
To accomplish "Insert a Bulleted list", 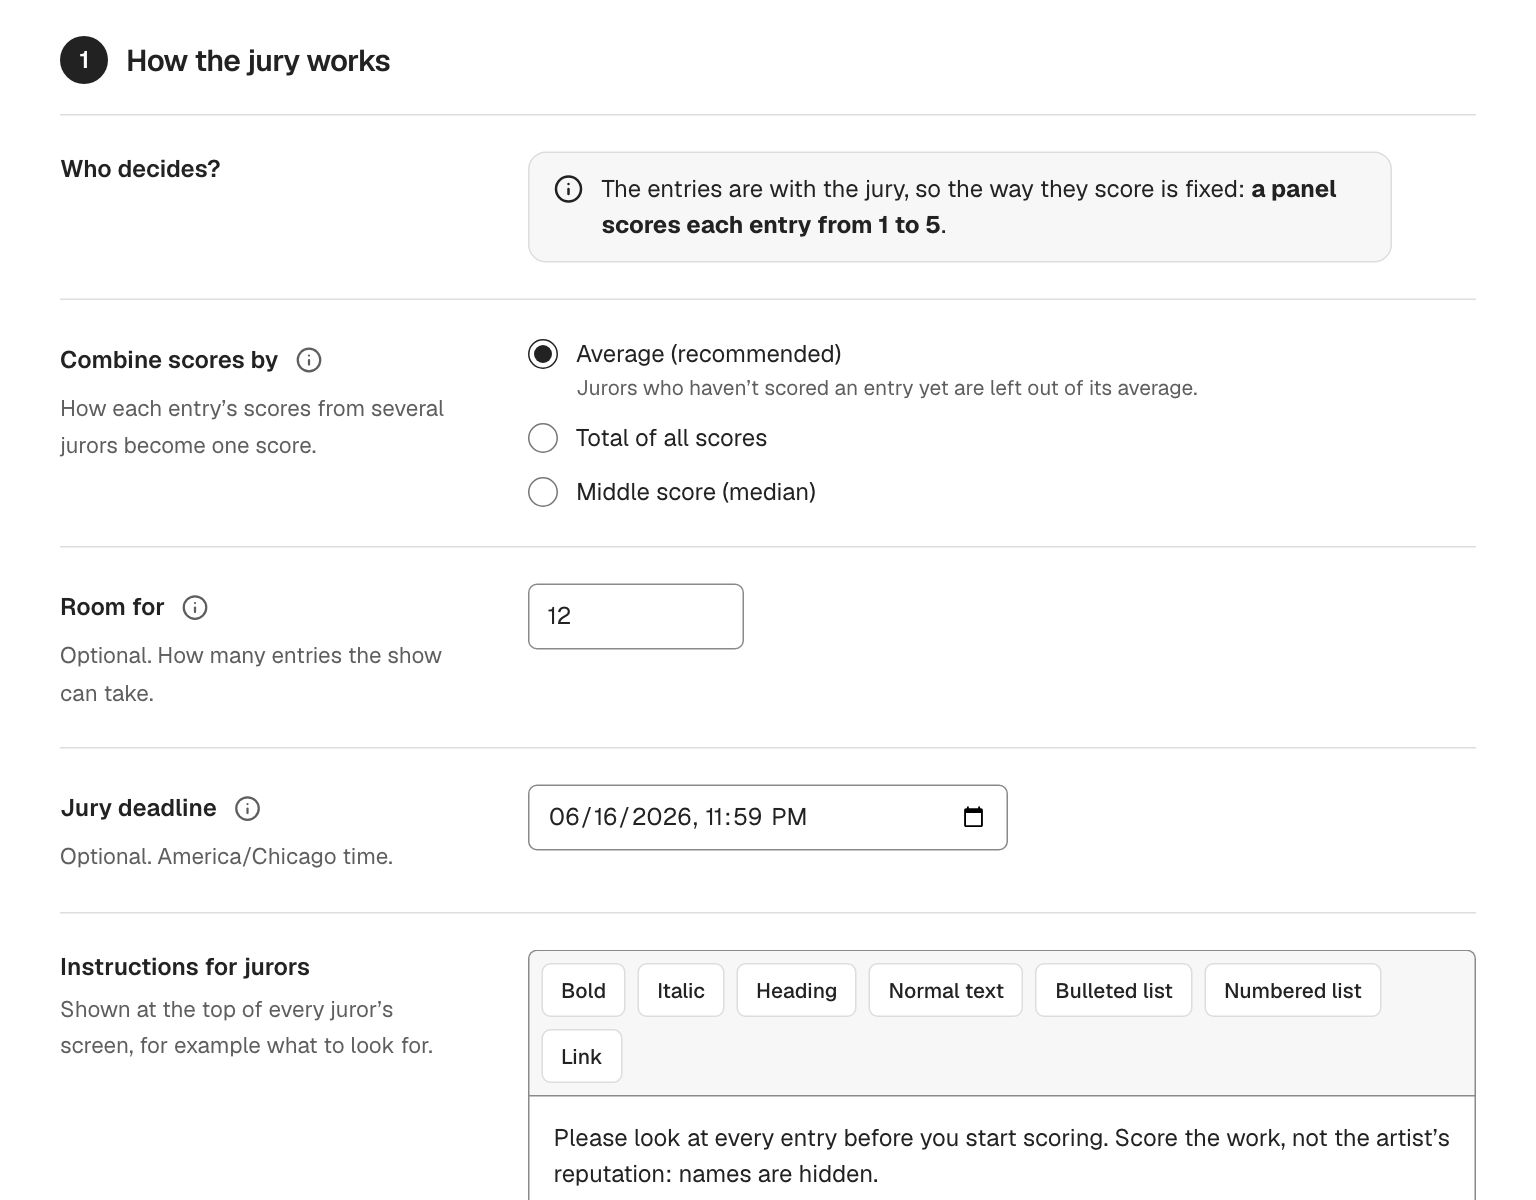I will 1114,990.
